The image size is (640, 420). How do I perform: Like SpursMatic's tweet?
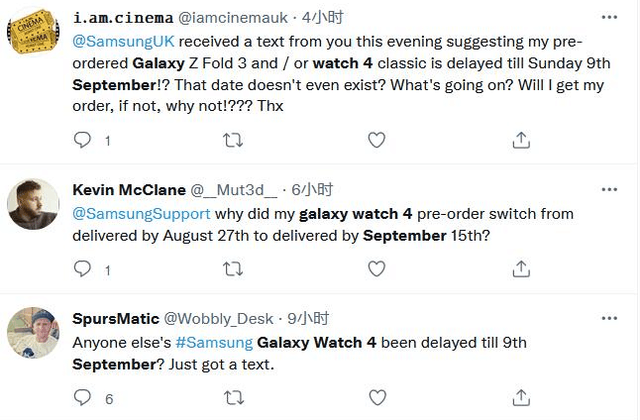(x=377, y=398)
